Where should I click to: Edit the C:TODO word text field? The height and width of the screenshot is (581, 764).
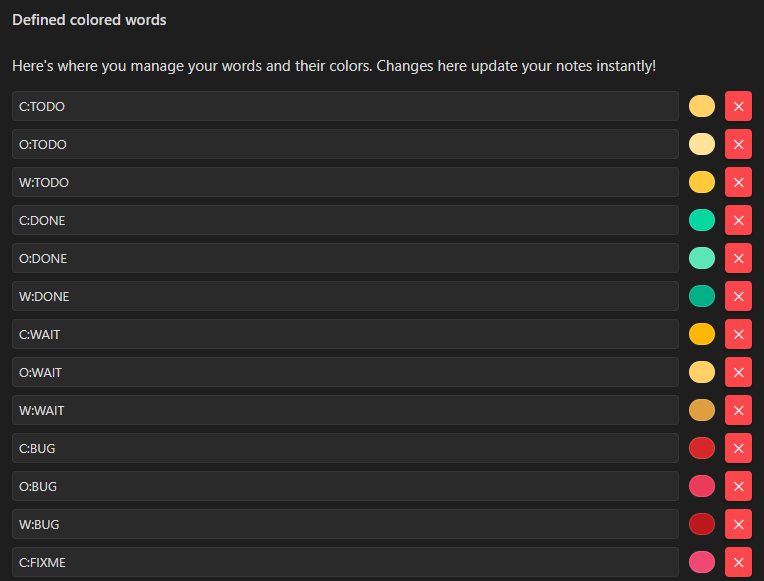(x=345, y=106)
